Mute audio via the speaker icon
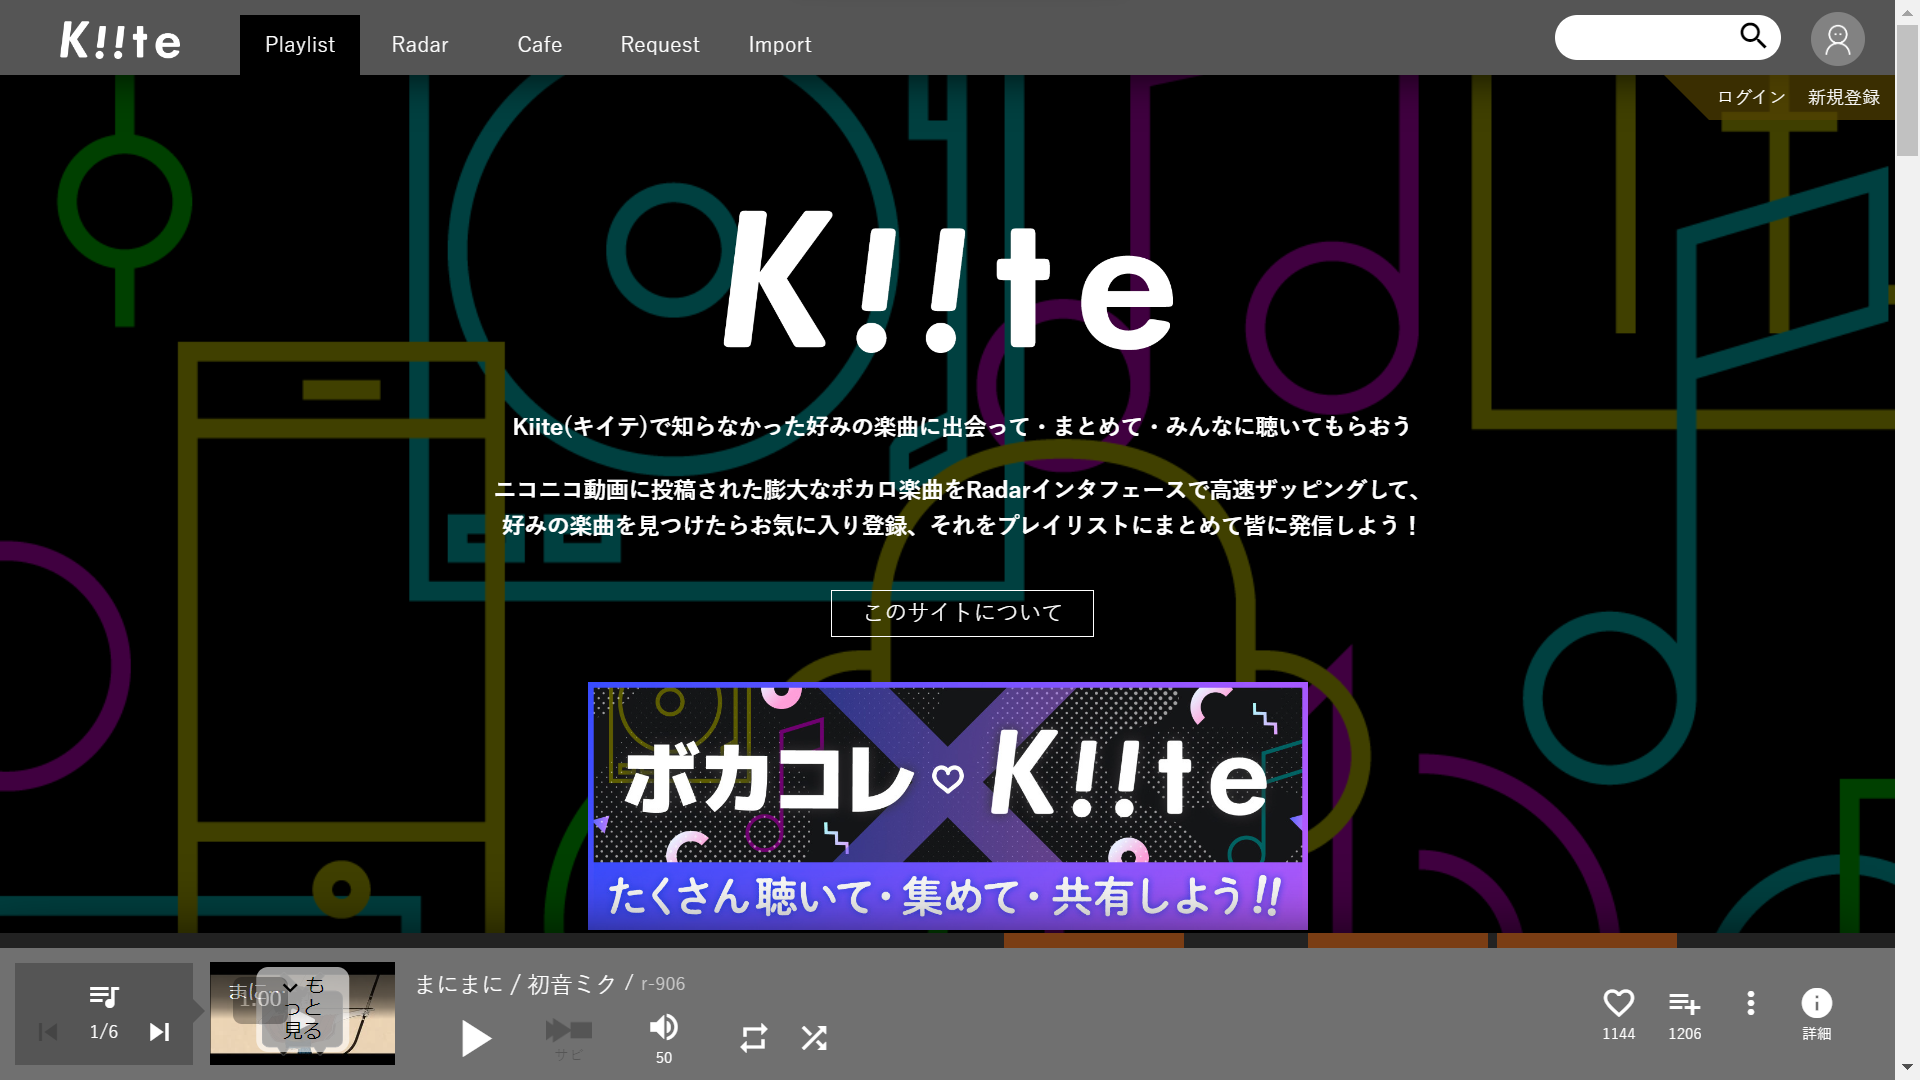 664,1026
